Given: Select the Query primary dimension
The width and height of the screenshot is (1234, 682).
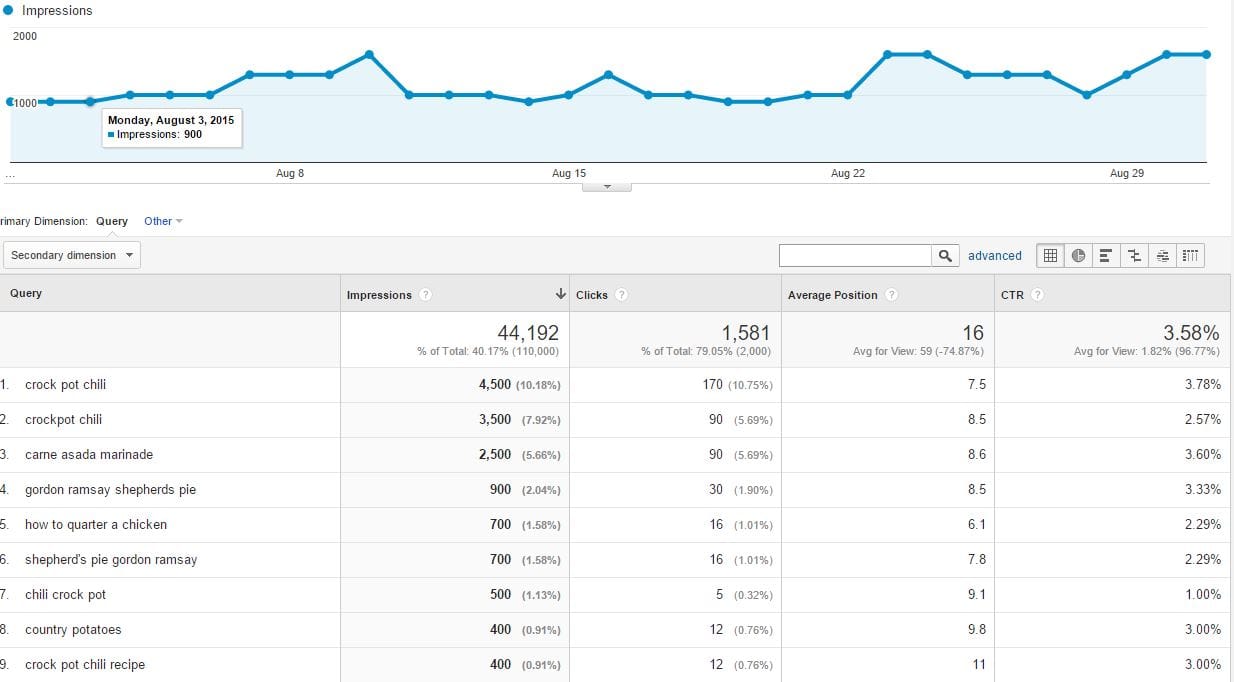Looking at the screenshot, I should [x=112, y=221].
